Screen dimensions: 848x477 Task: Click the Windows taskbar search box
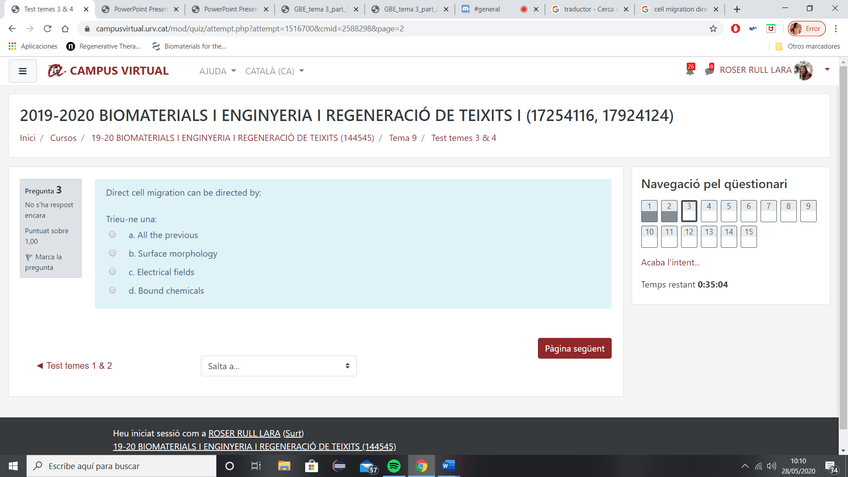(121, 466)
